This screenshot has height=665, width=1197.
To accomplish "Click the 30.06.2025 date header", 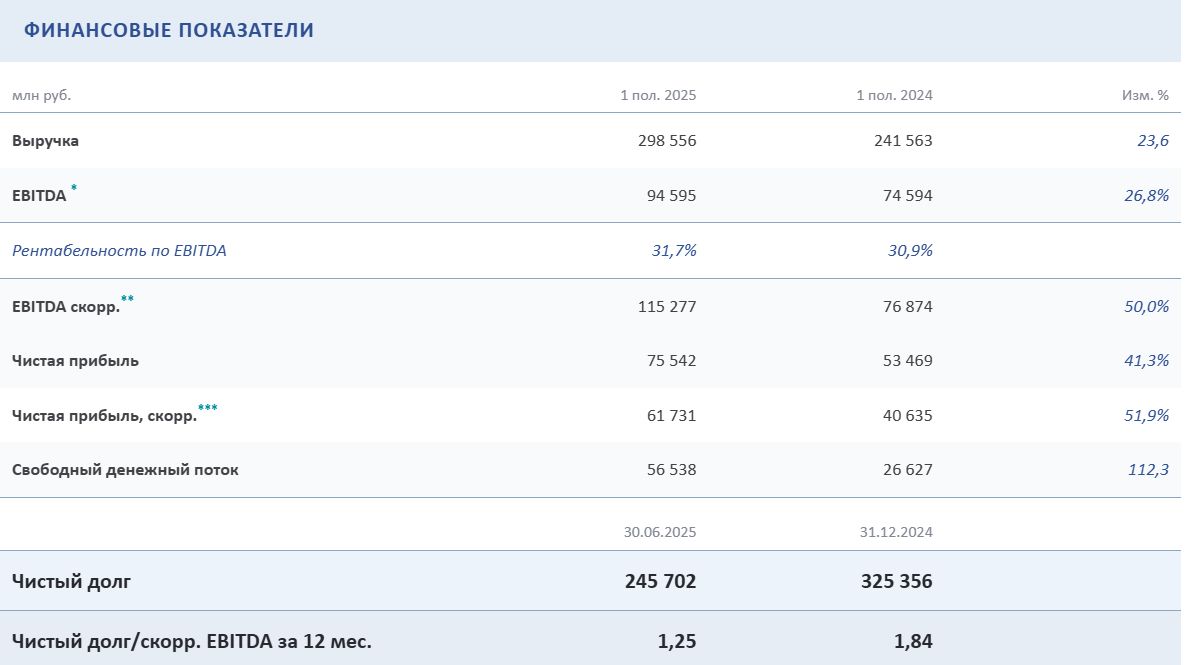I will click(660, 532).
